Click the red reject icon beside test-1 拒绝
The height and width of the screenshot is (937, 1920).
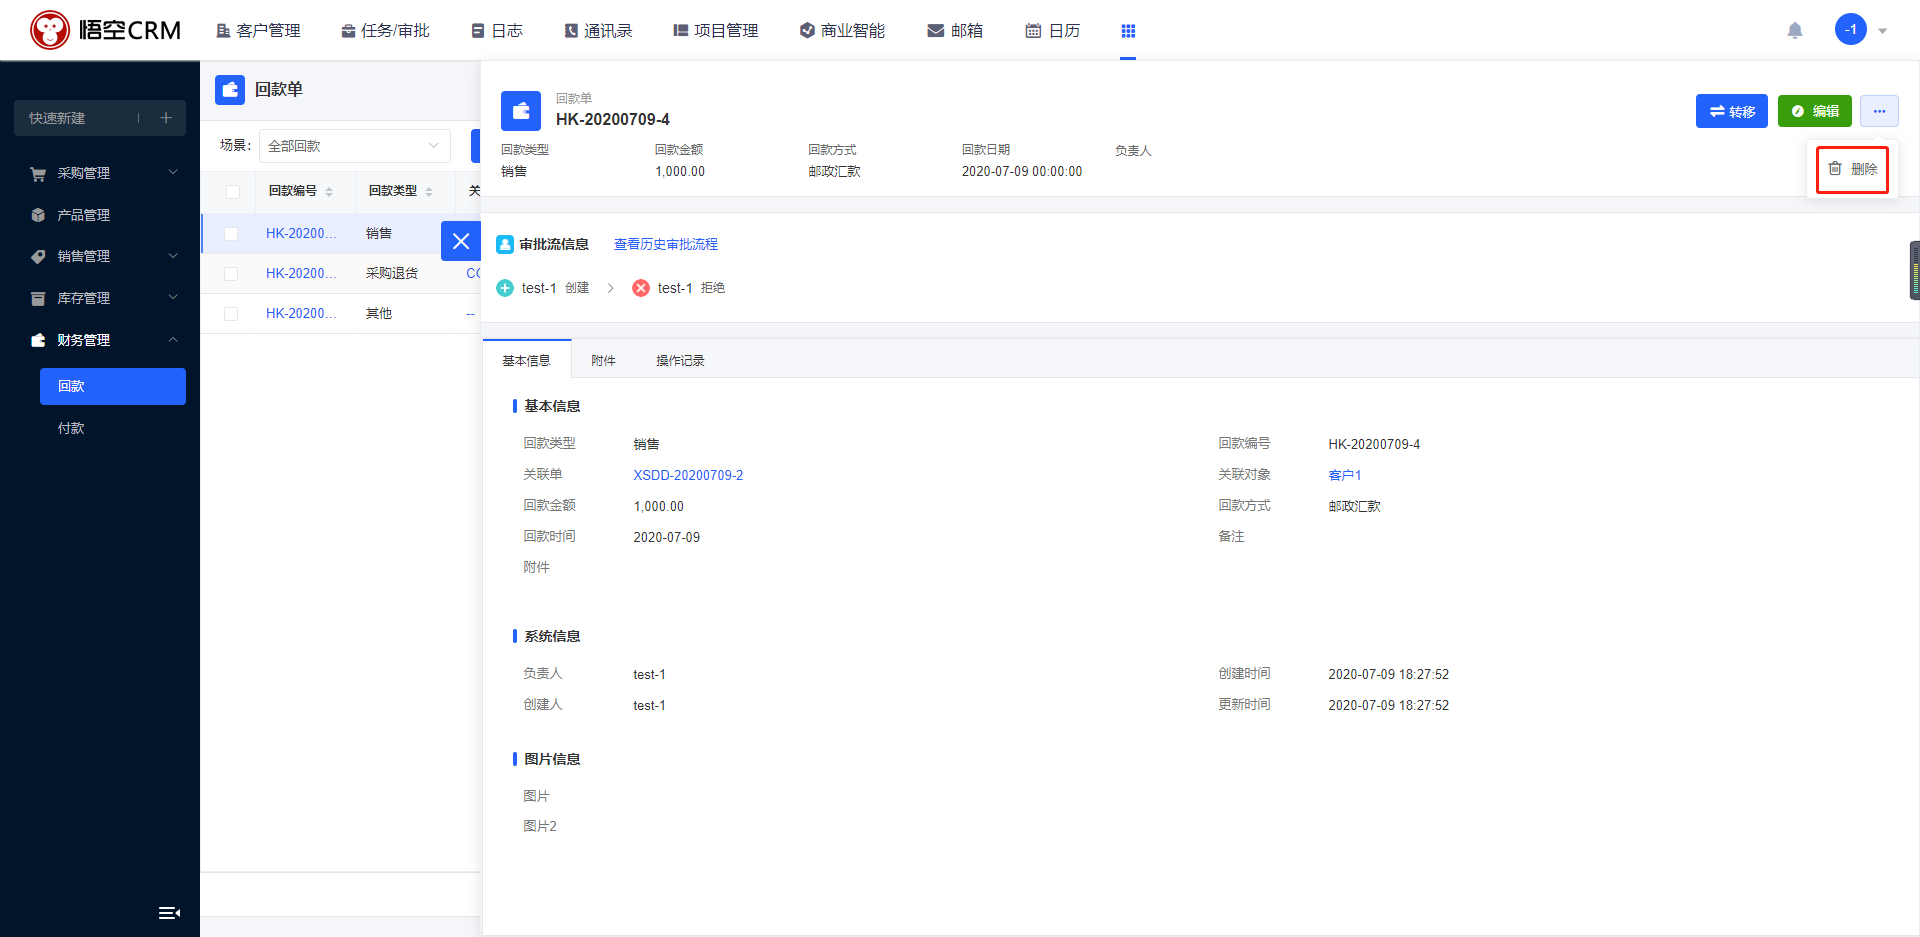click(641, 288)
